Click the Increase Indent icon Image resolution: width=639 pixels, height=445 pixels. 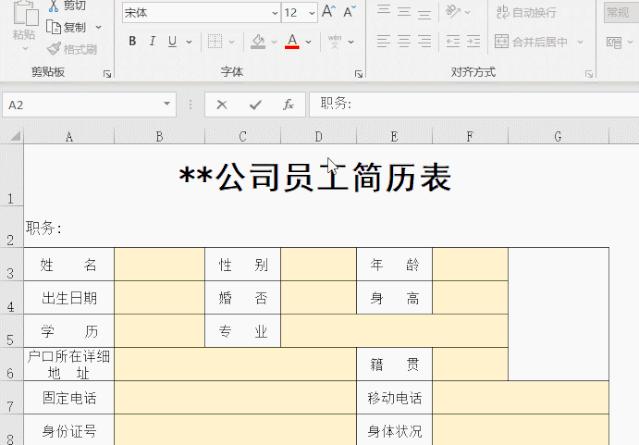click(473, 41)
